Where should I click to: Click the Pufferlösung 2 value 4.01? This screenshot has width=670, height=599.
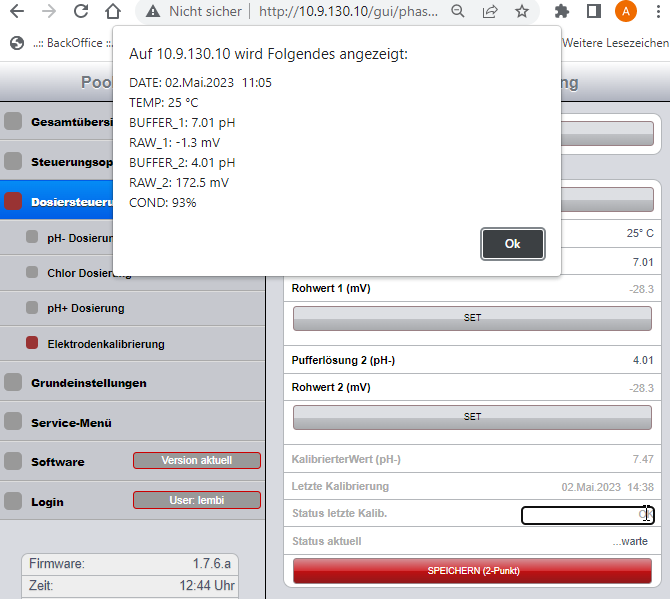click(x=643, y=360)
